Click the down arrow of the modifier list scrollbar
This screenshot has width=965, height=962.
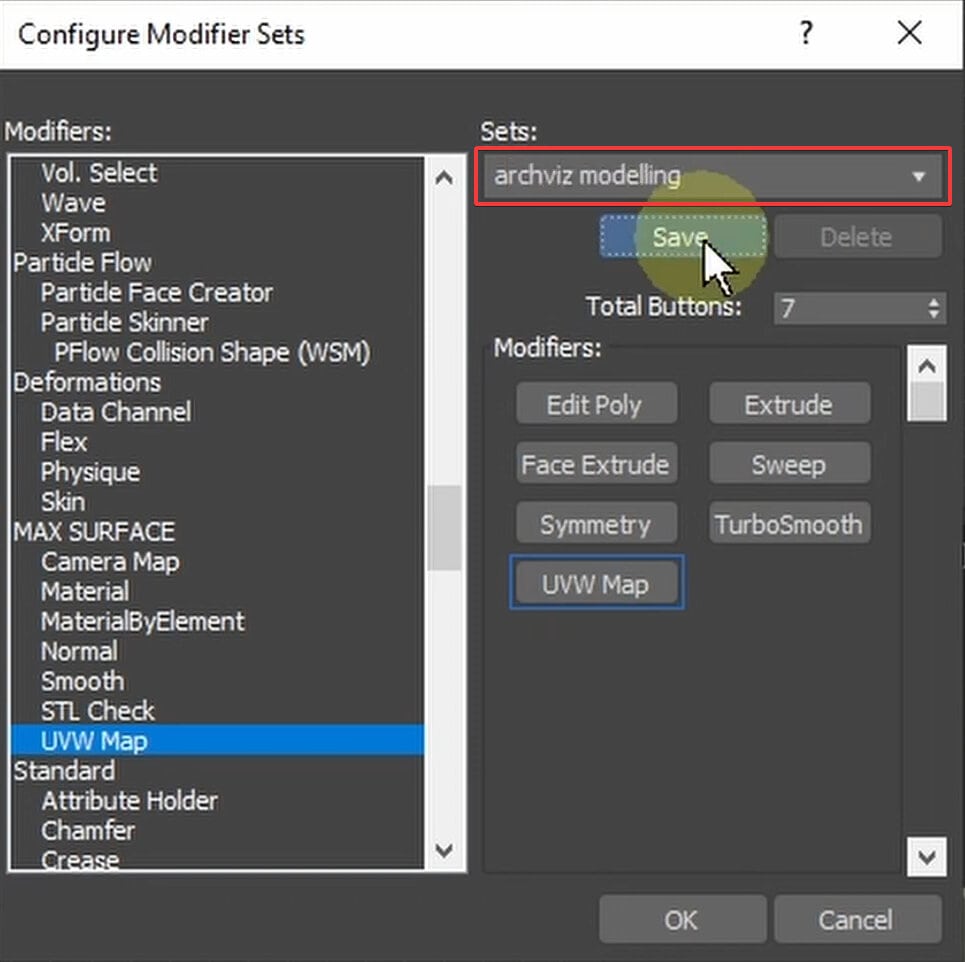(x=444, y=850)
